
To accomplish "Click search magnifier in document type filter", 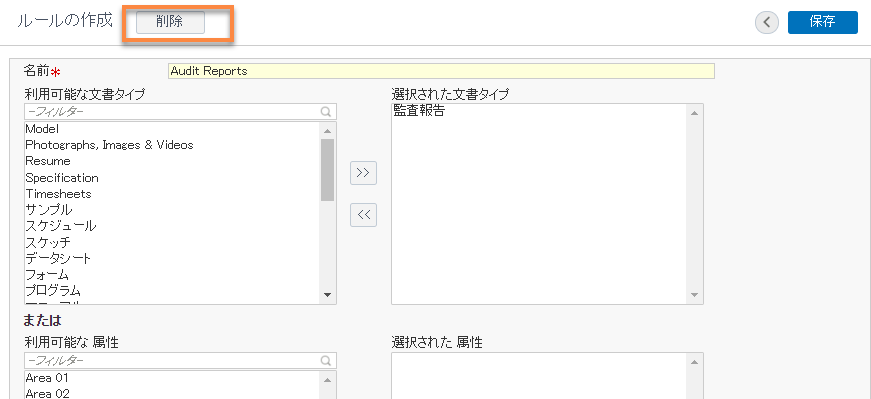I will coord(327,112).
